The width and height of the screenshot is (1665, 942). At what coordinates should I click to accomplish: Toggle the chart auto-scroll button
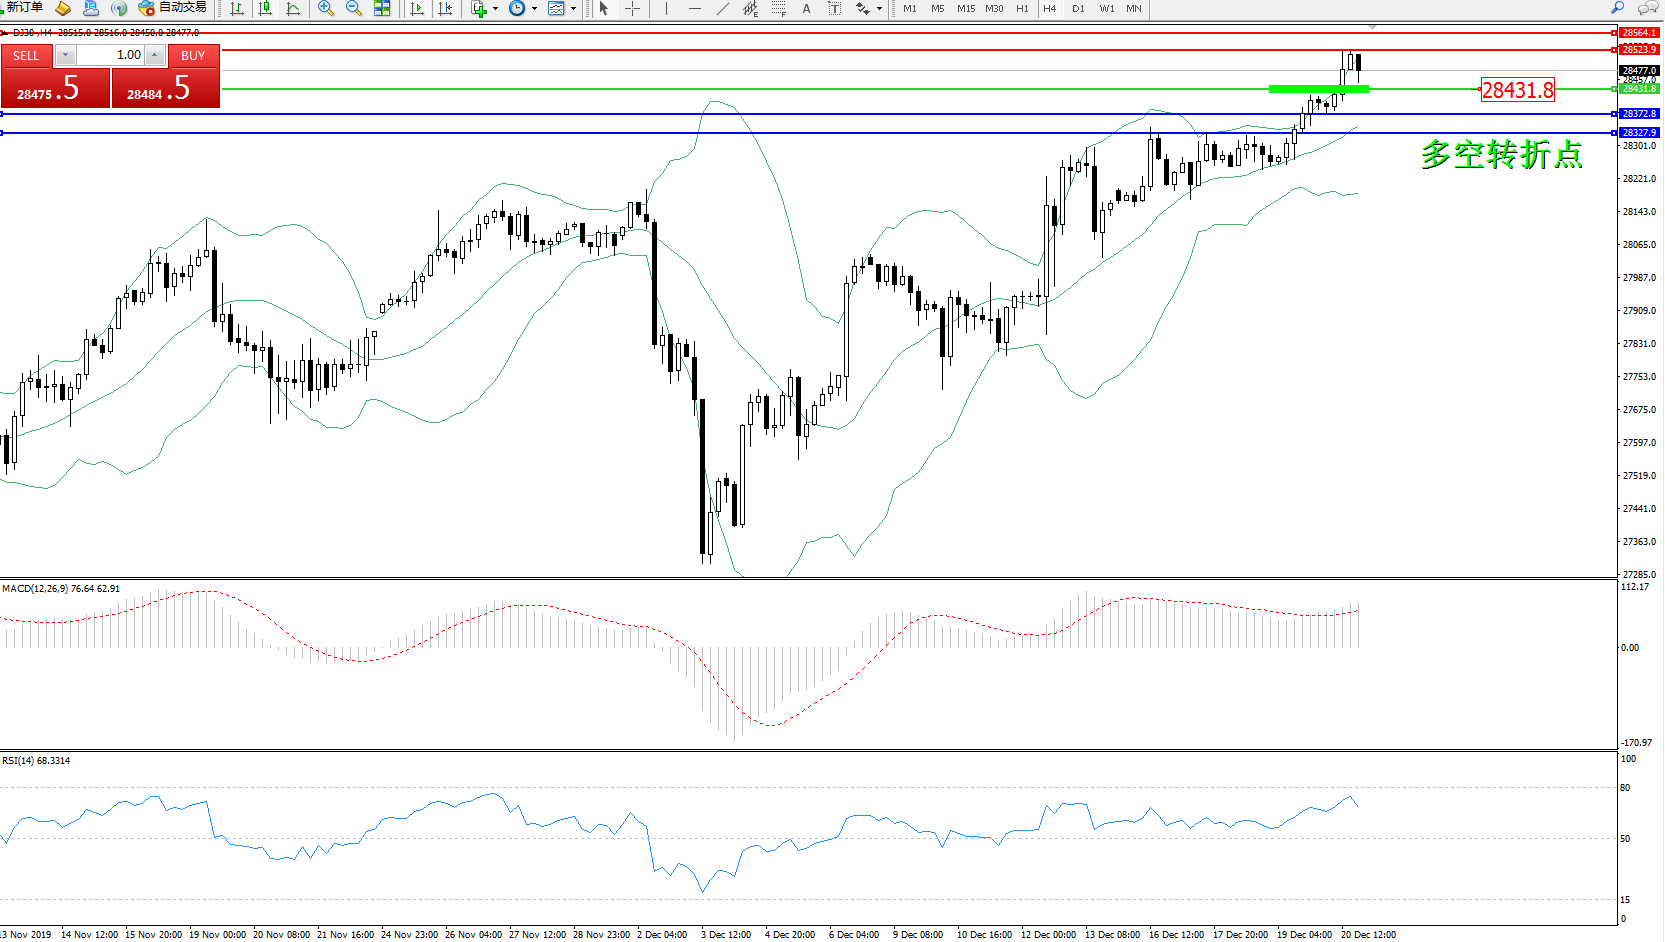(417, 9)
